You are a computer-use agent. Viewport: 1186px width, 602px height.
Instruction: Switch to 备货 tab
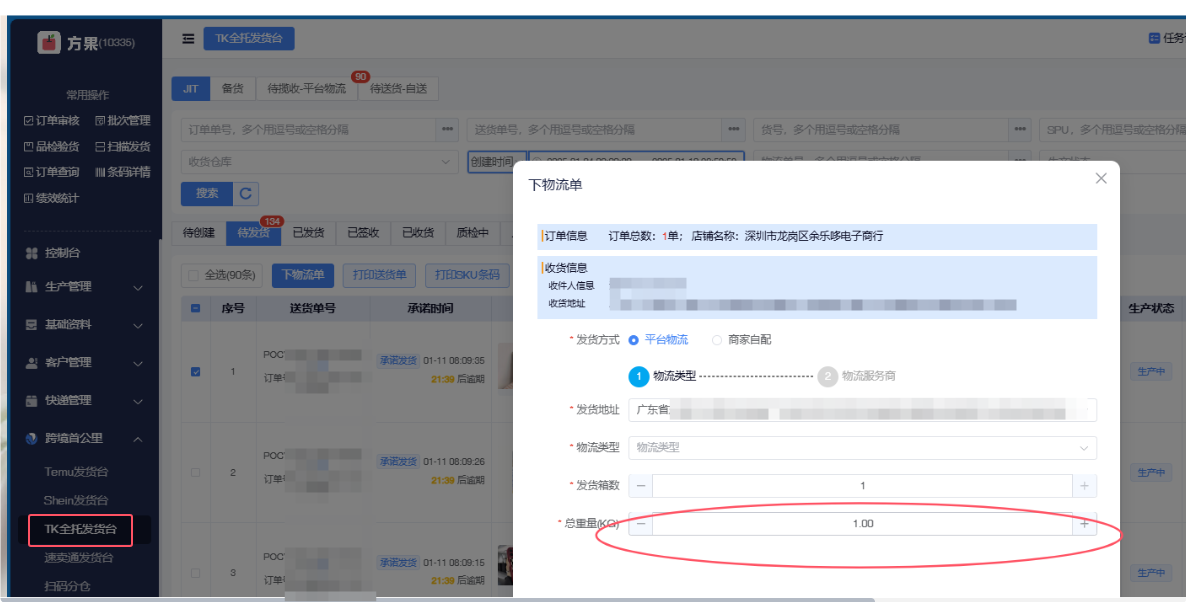coord(232,88)
